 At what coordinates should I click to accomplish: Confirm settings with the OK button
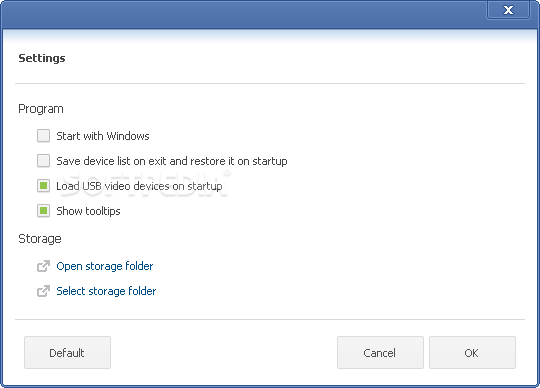472,353
